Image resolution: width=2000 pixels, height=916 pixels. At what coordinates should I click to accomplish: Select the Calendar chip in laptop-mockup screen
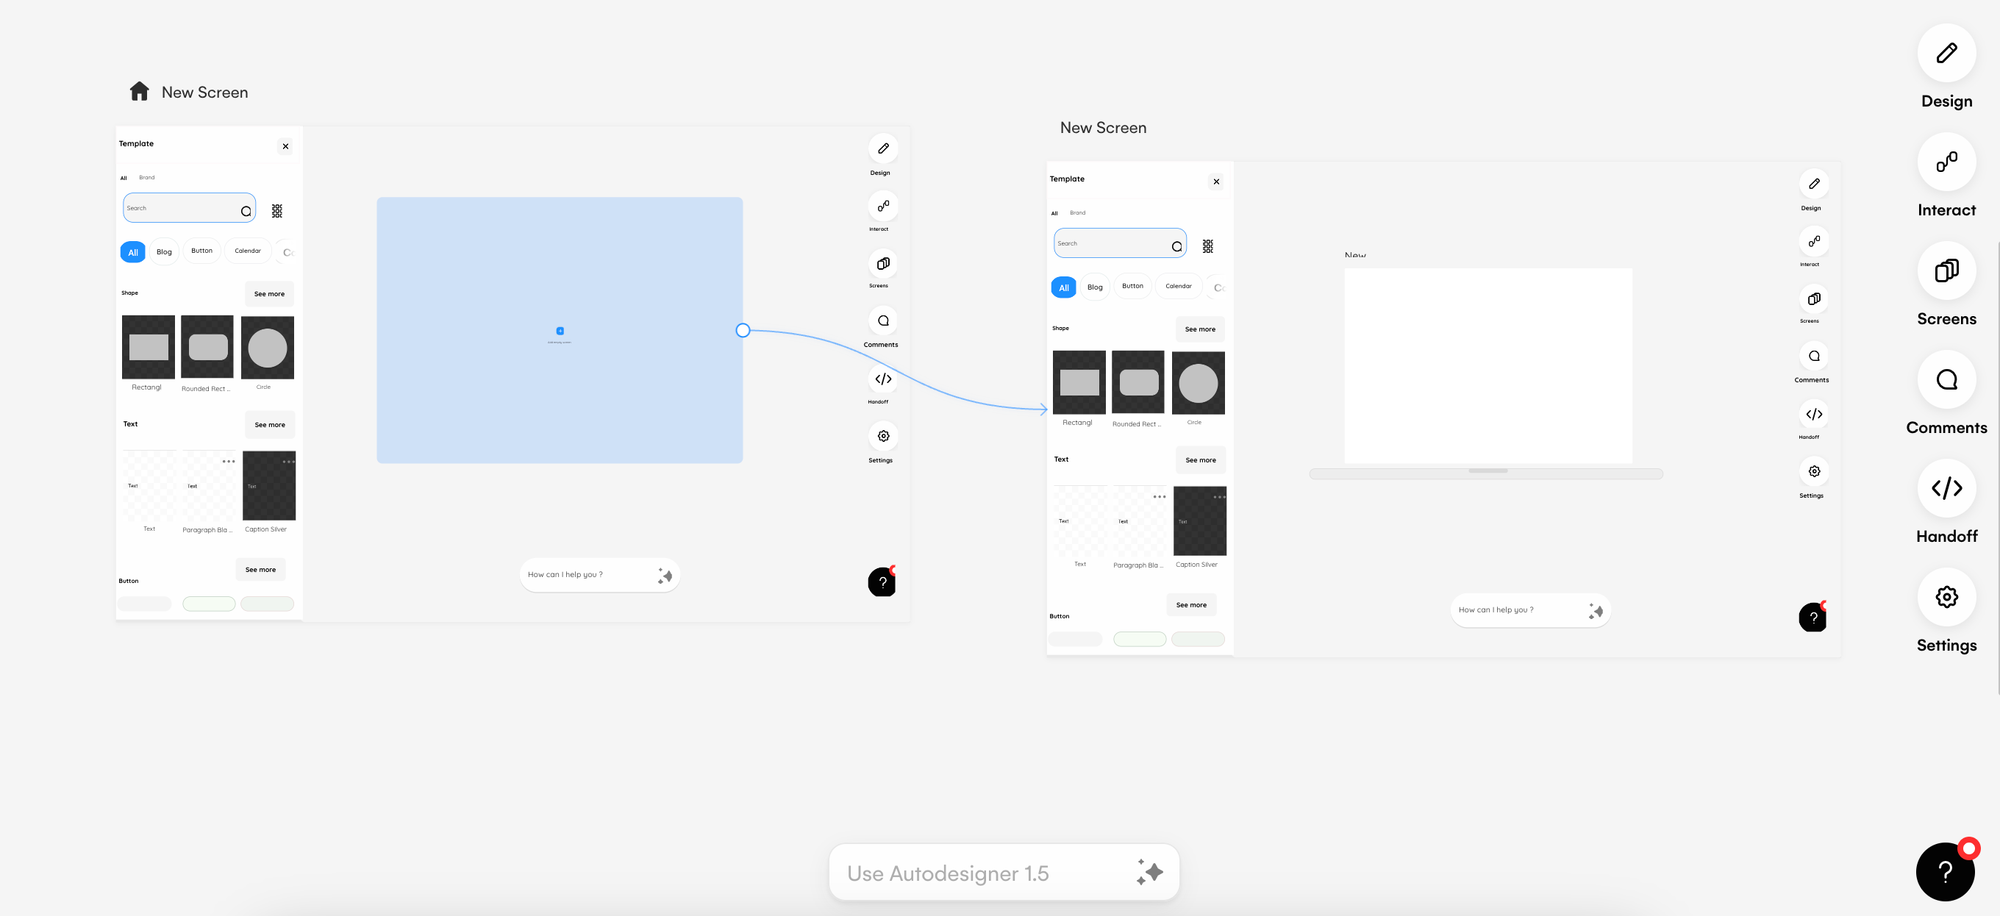click(x=1179, y=286)
